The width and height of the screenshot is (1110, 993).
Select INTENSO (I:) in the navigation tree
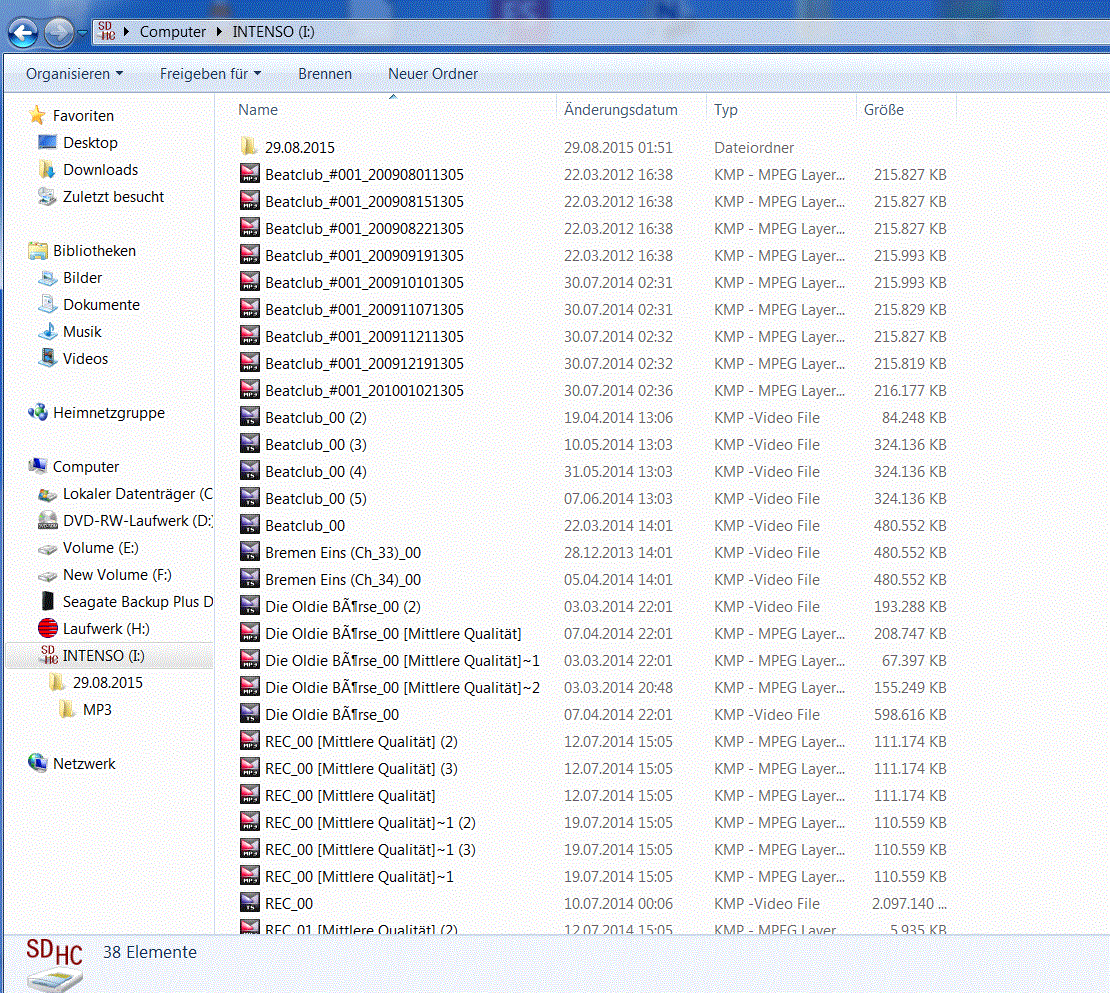click(103, 655)
